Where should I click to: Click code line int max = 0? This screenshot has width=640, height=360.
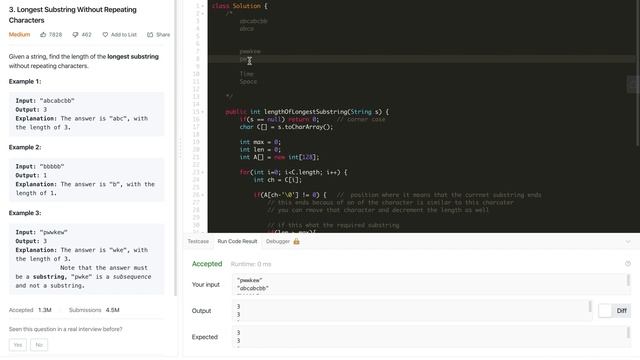(260, 142)
